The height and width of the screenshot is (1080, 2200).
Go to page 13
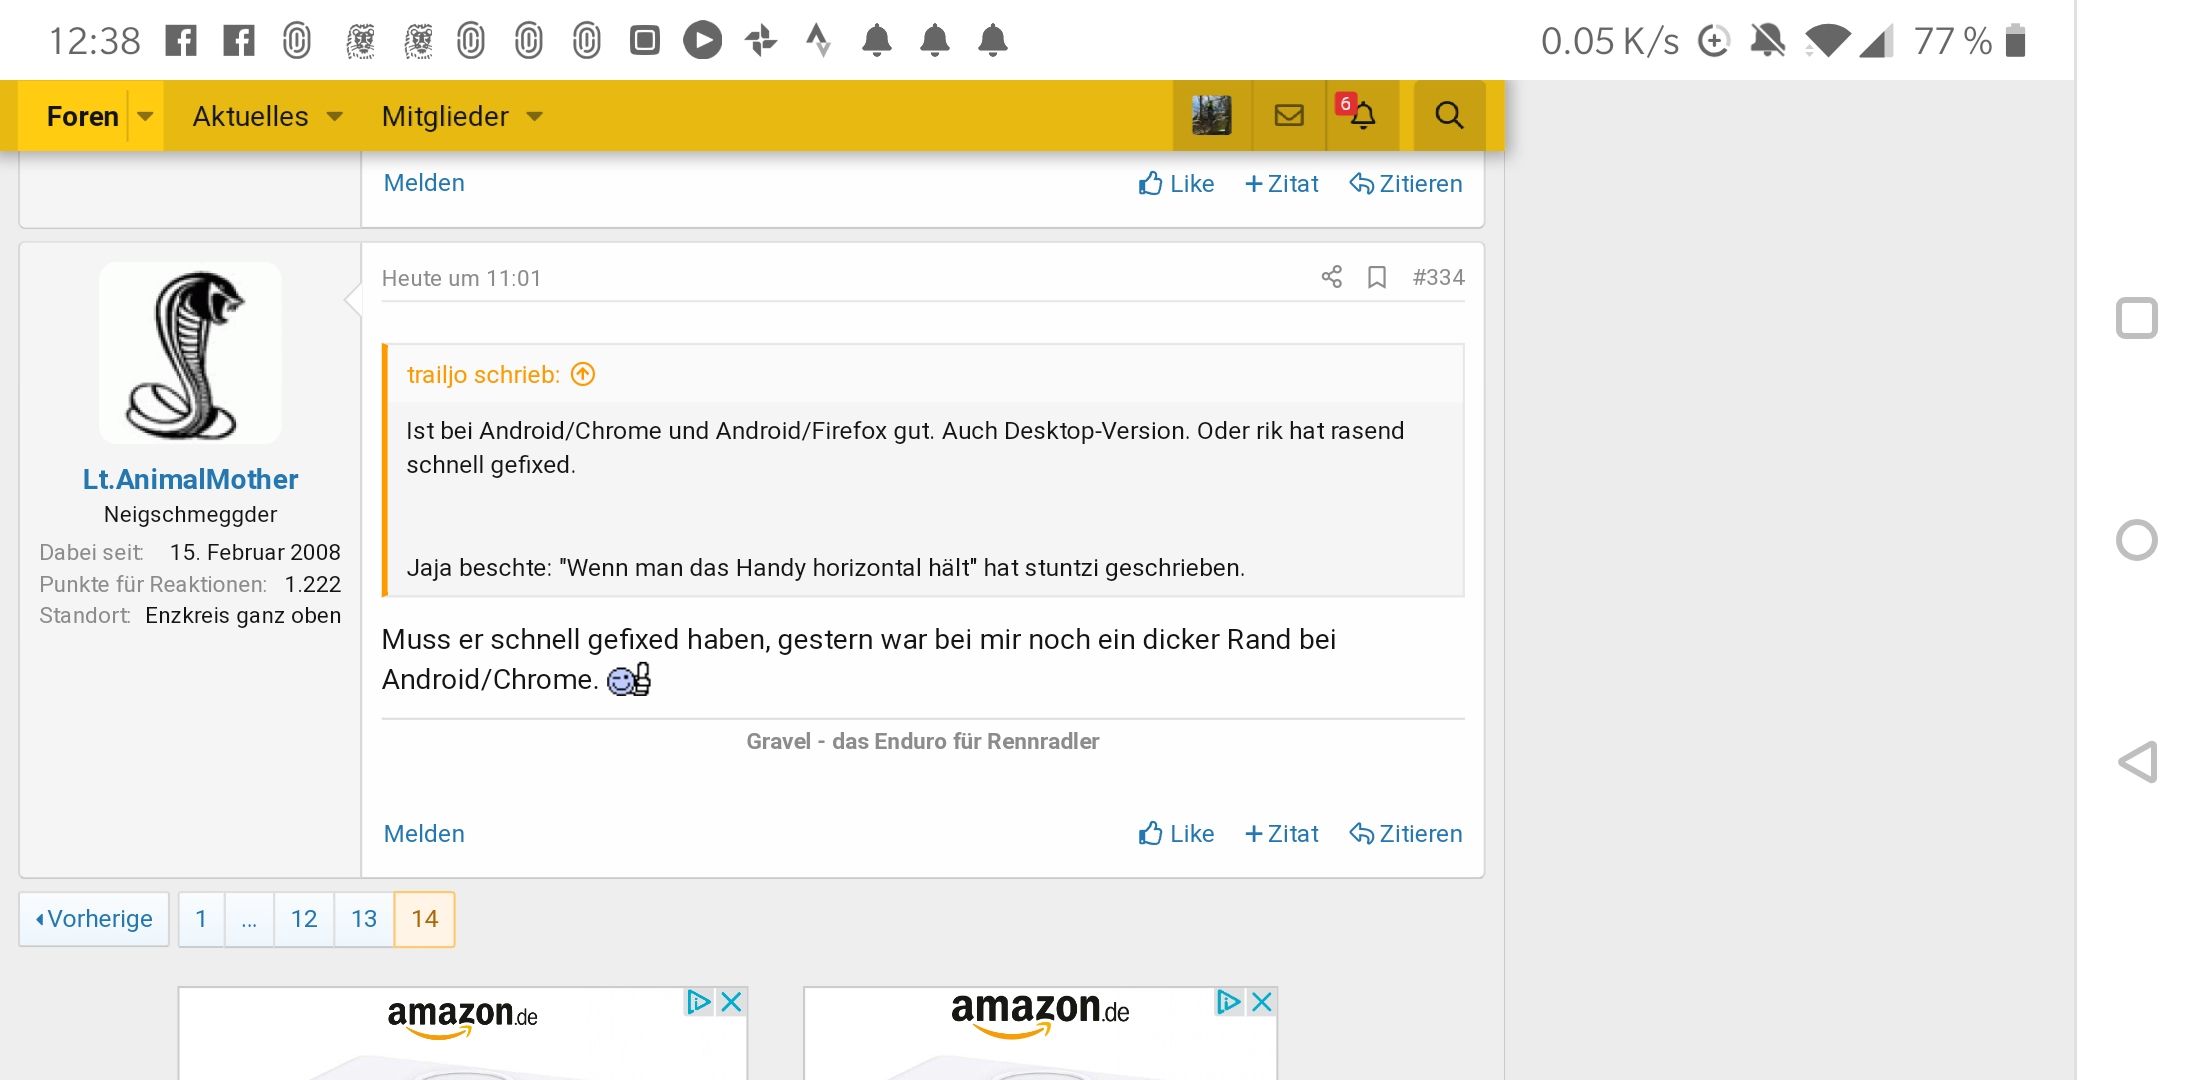coord(364,919)
